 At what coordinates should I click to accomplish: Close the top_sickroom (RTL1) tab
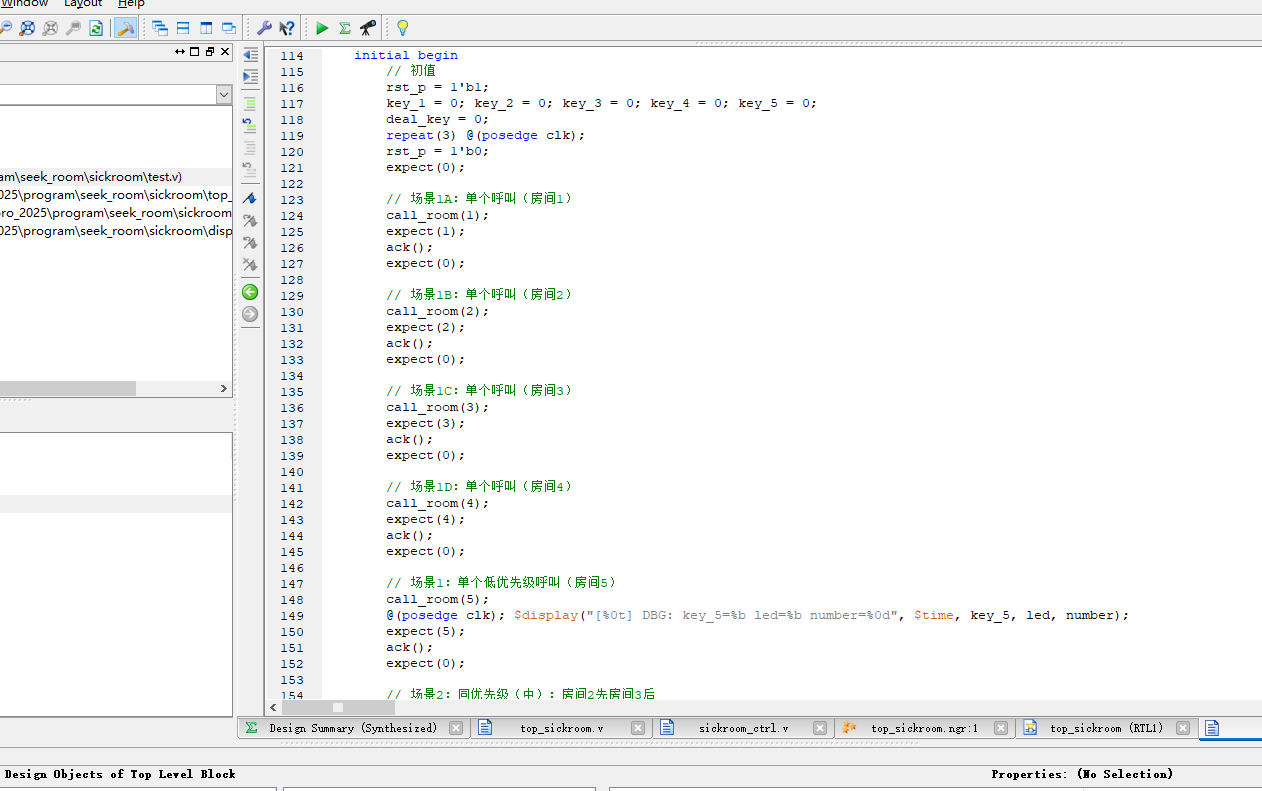click(1184, 728)
